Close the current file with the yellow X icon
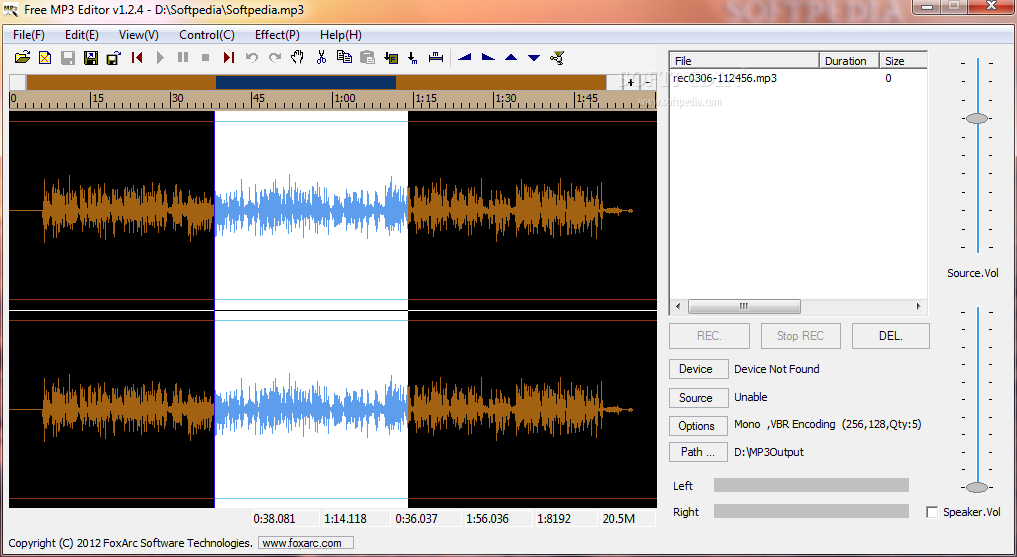1017x557 pixels. coord(45,58)
